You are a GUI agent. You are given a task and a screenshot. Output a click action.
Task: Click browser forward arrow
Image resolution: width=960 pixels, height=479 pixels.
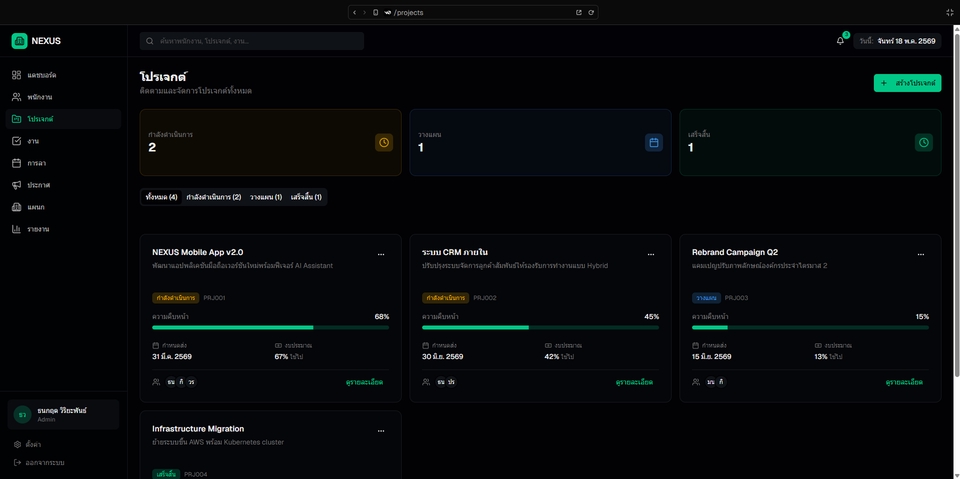364,12
